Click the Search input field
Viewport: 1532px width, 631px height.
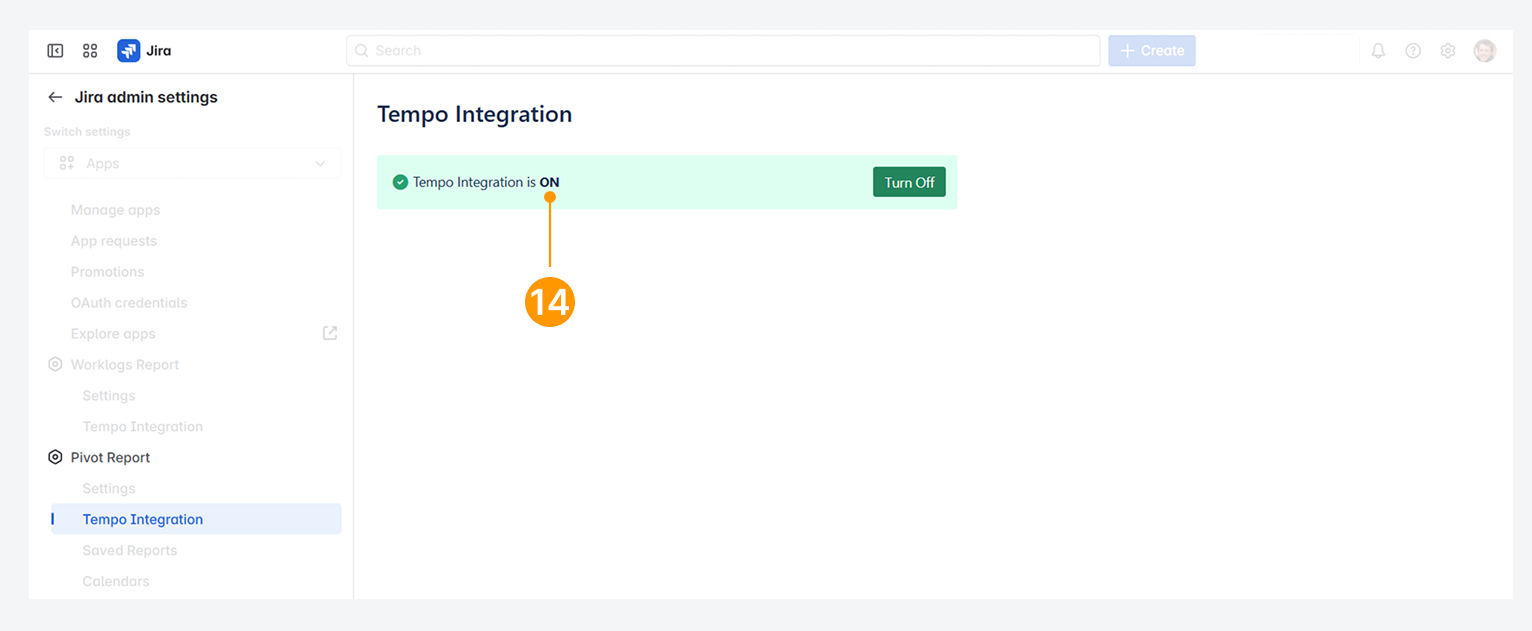723,51
